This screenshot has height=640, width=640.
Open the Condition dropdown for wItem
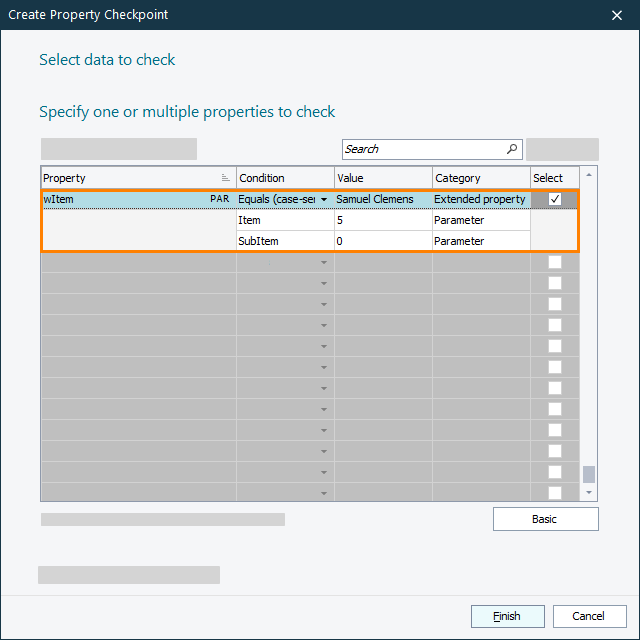click(324, 200)
